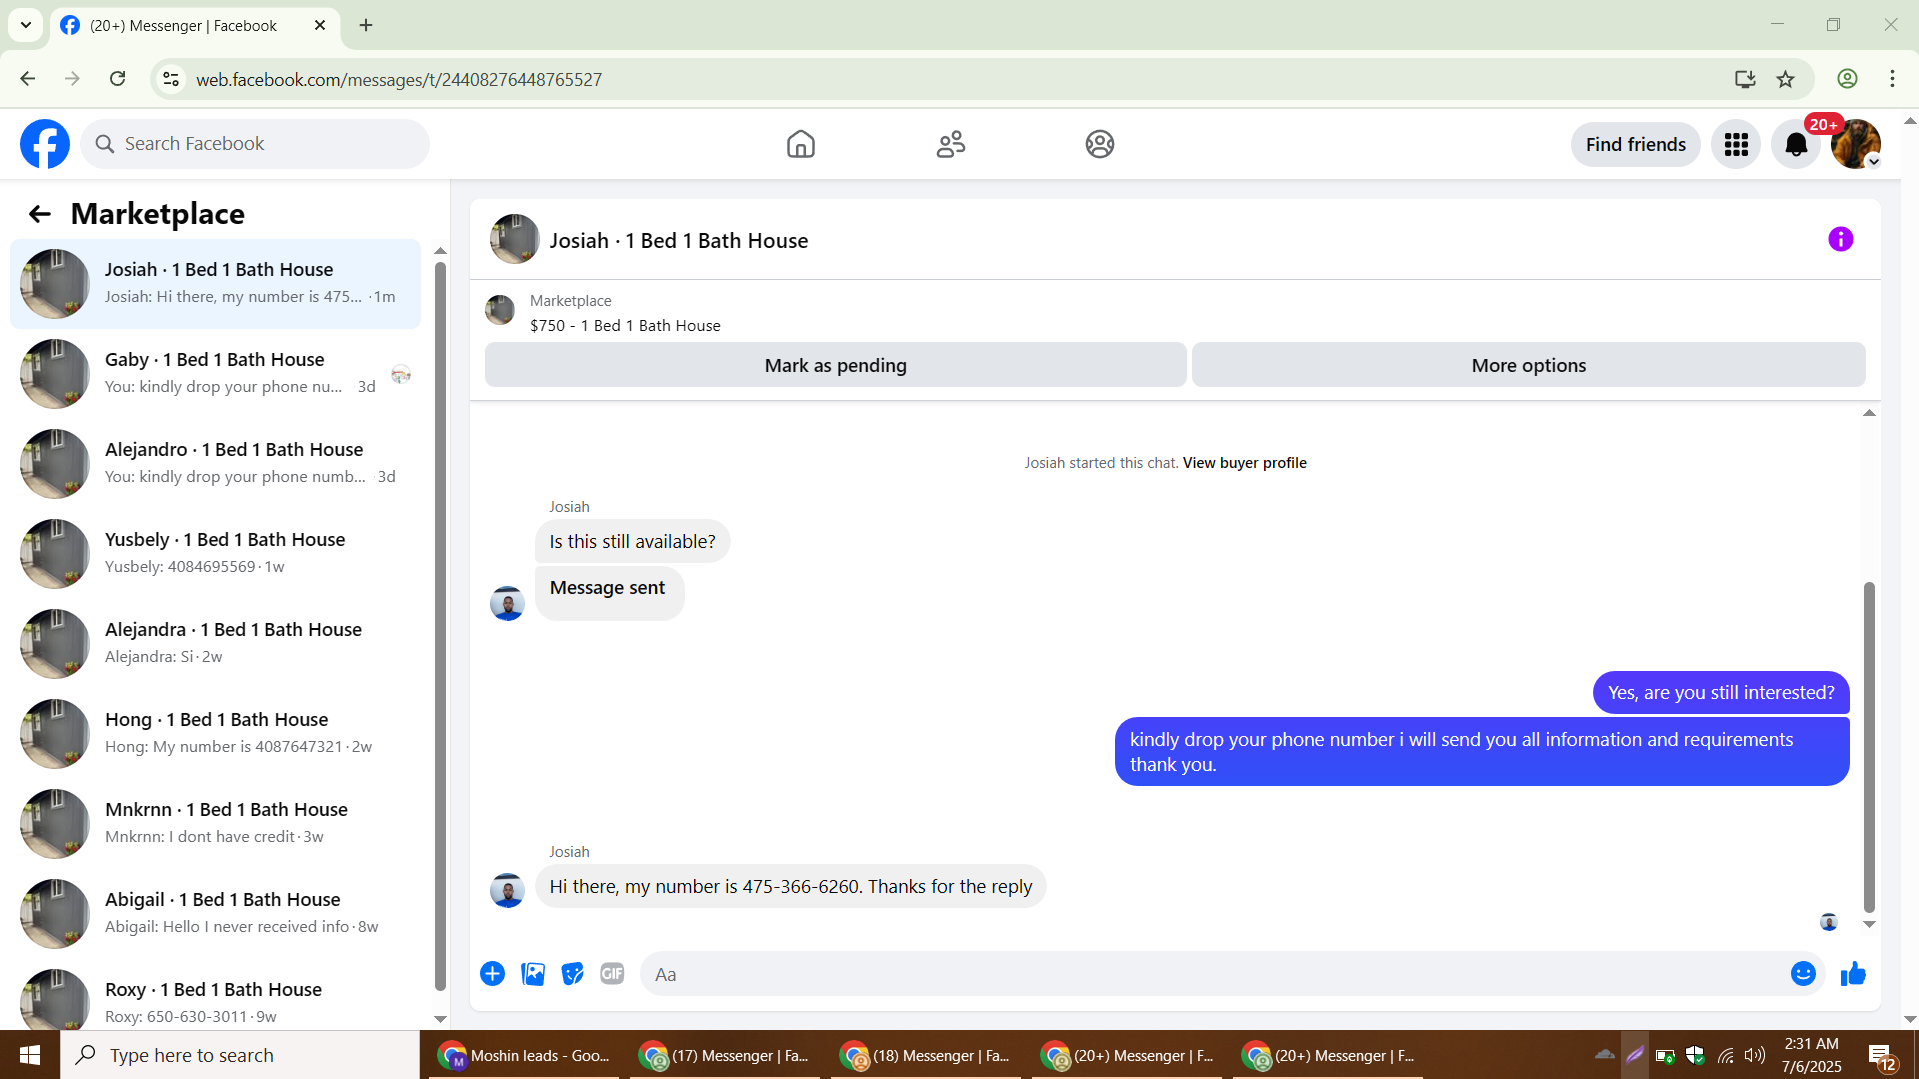1919x1079 pixels.
Task: Open the emoji picker in message box
Action: [1803, 974]
